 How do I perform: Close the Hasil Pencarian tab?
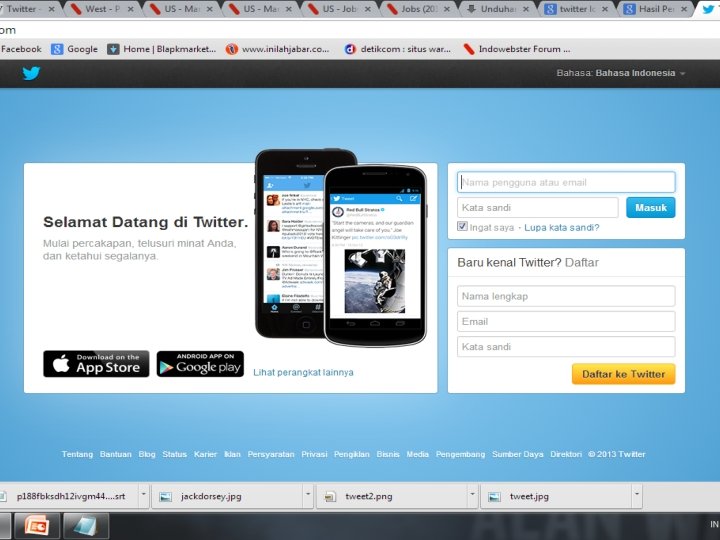[x=684, y=9]
